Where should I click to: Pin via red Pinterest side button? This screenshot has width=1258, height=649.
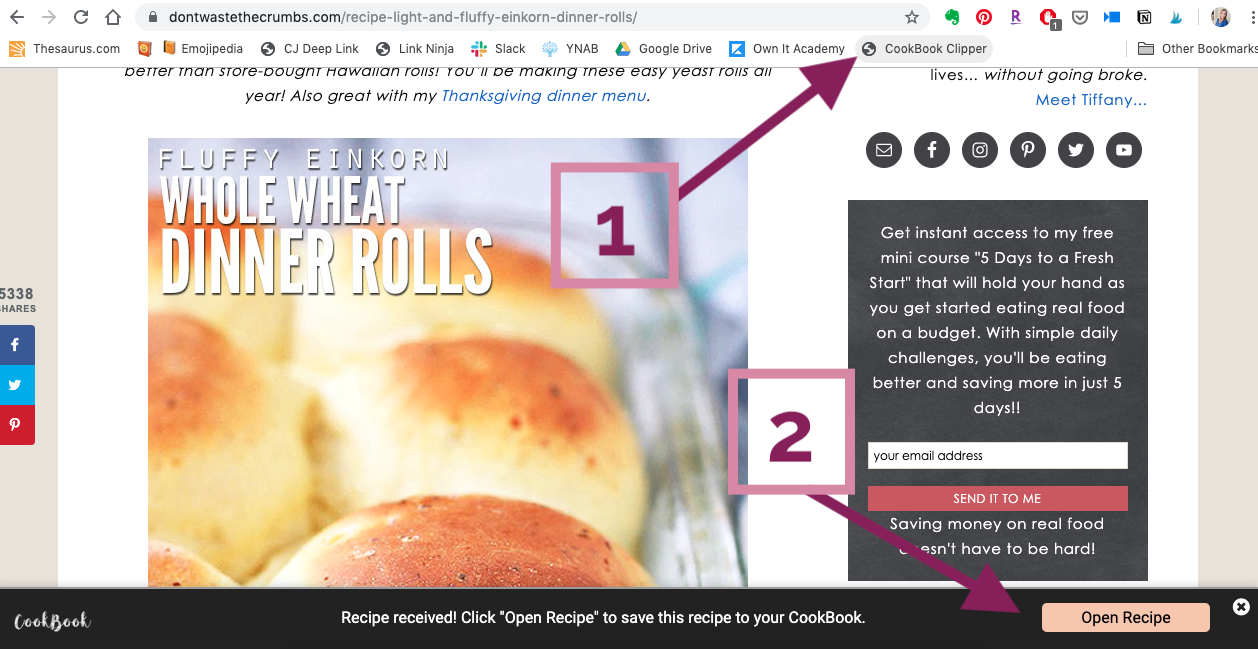pos(16,425)
